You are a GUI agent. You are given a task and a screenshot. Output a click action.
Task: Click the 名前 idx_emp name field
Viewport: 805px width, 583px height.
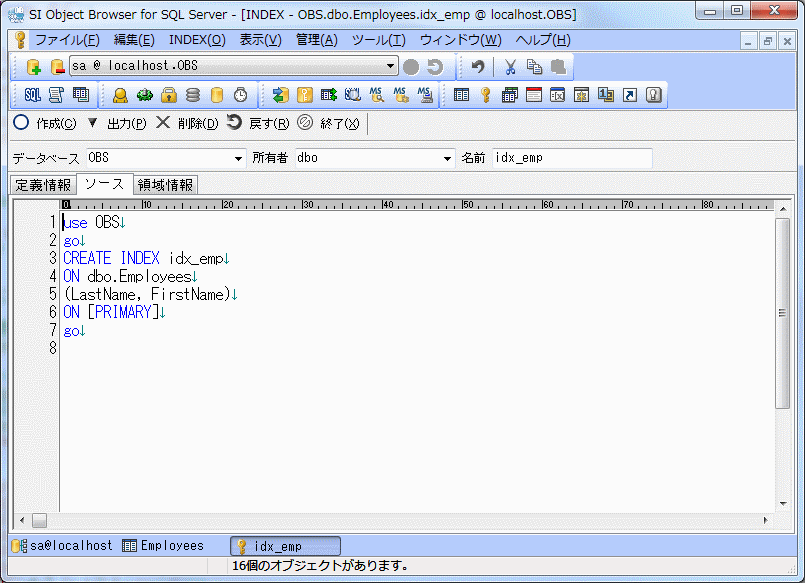[x=571, y=158]
